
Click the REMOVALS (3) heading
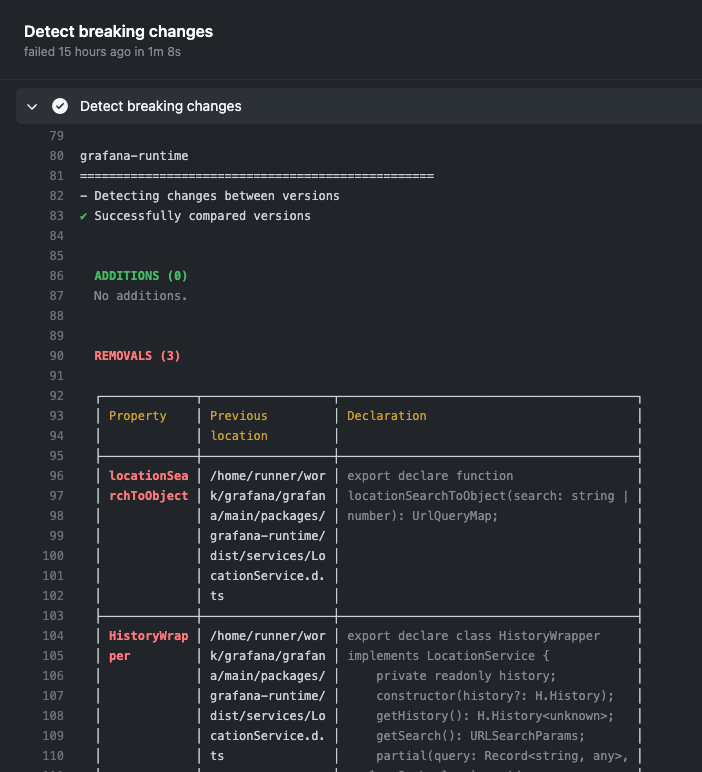tap(137, 356)
